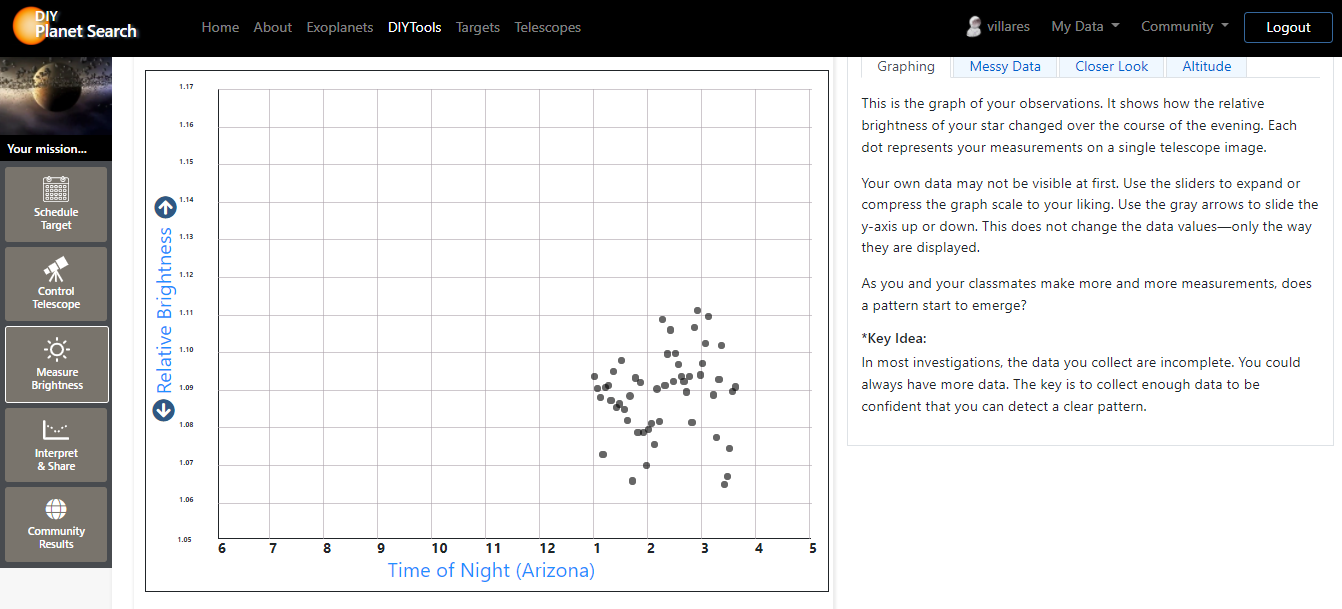Slide the y-axis up with up arrow
Screen dimensions: 1342x609
[165, 208]
